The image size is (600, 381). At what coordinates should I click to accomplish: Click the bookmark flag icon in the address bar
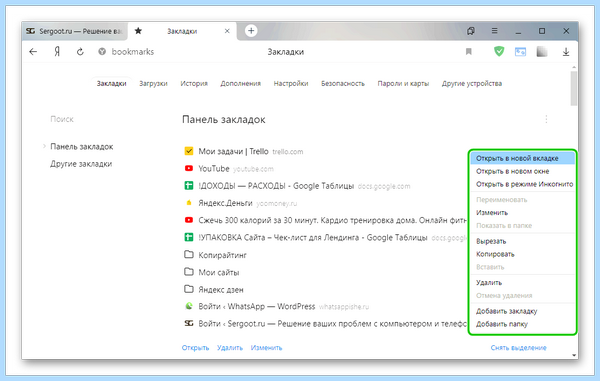pos(468,52)
